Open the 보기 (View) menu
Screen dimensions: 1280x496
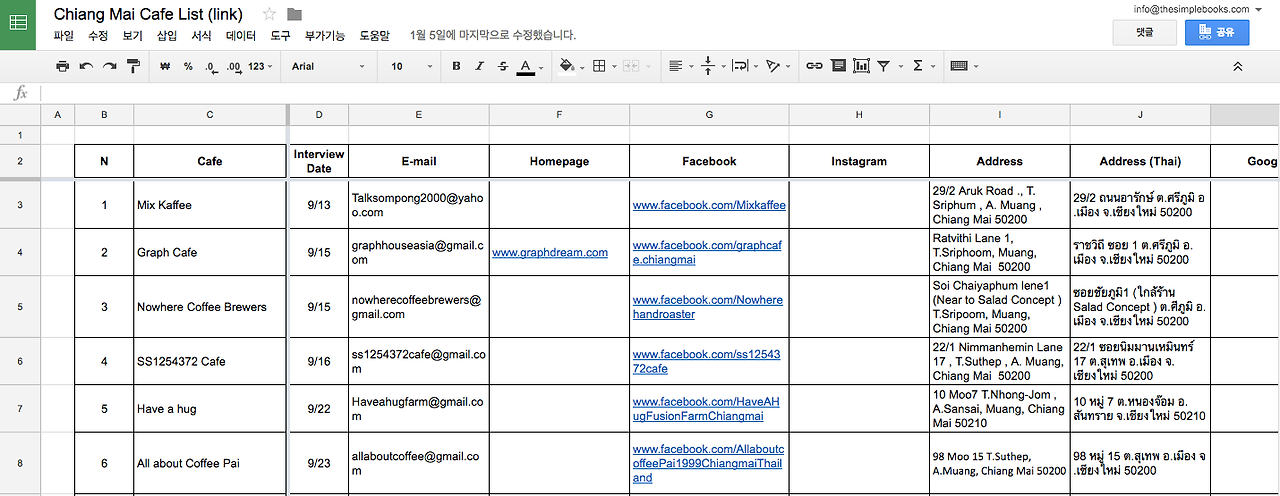[x=133, y=36]
